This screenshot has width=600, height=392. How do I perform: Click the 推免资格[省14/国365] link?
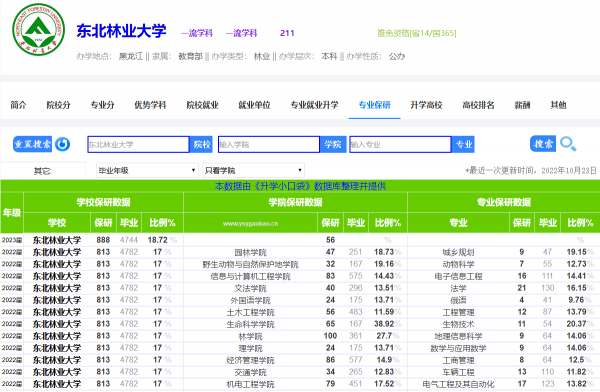(417, 33)
